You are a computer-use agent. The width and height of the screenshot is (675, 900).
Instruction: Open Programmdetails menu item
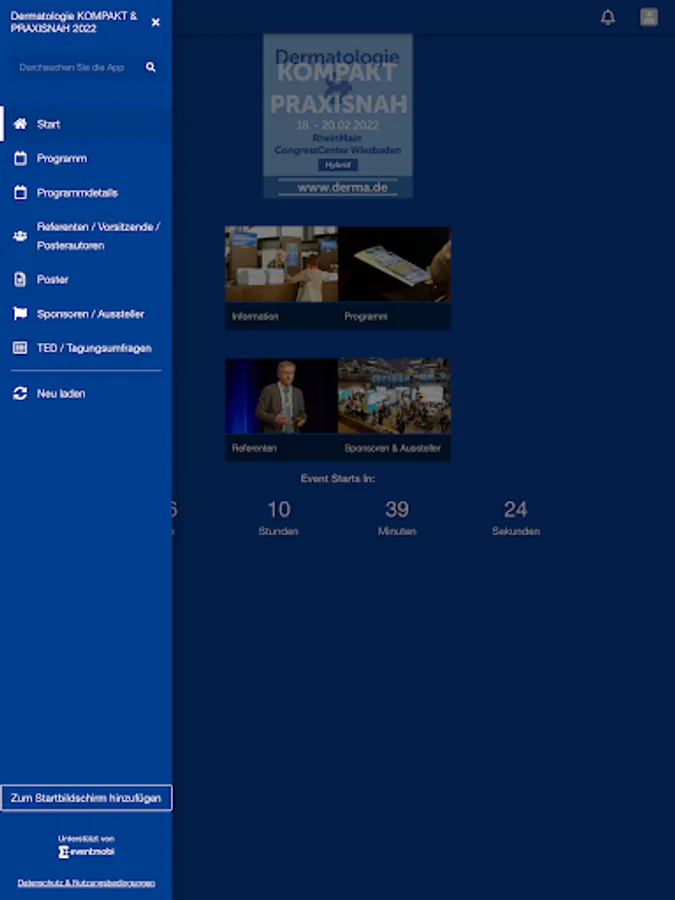click(x=86, y=193)
